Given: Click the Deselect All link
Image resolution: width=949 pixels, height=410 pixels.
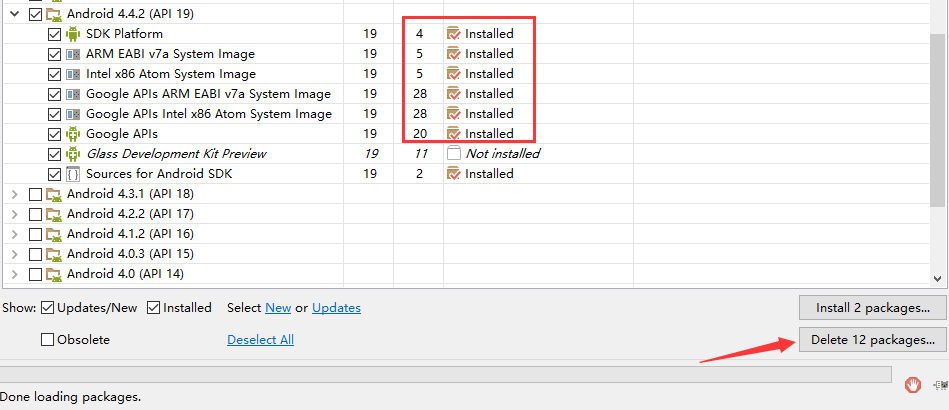Looking at the screenshot, I should [260, 340].
